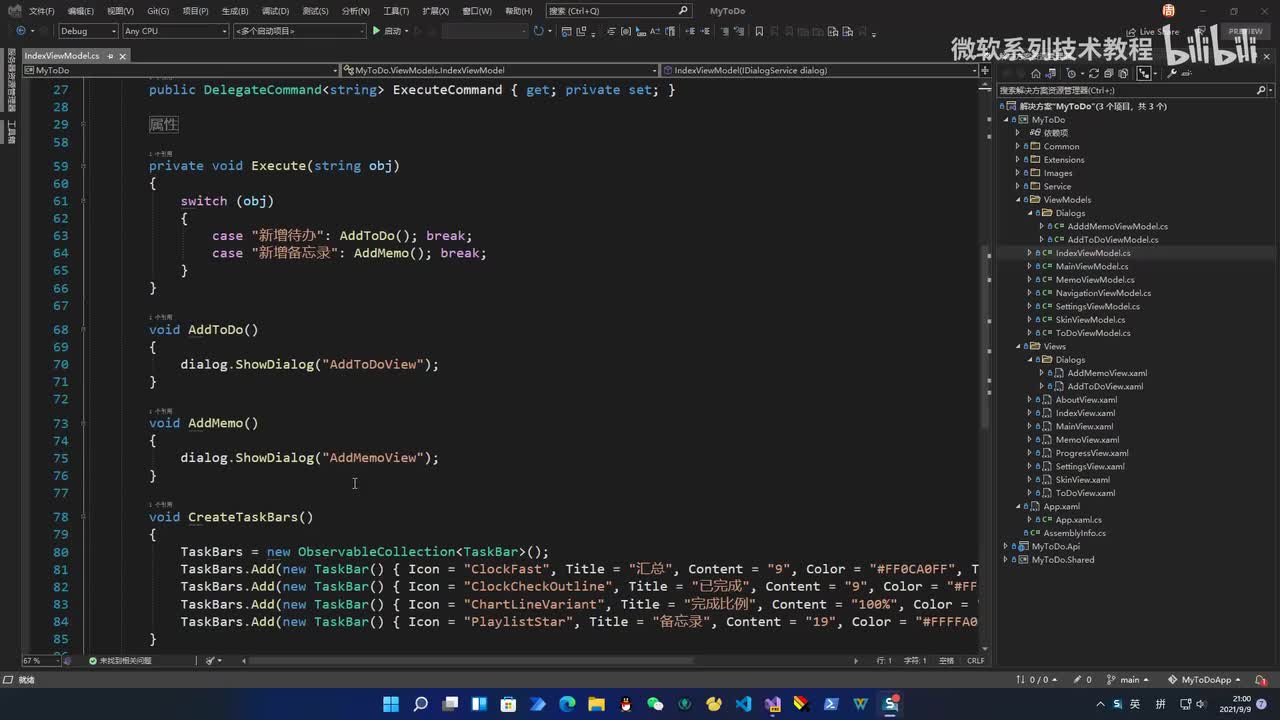Screen dimensions: 1280x720
Task: Open the Any CPU platform dropdown
Action: point(175,31)
